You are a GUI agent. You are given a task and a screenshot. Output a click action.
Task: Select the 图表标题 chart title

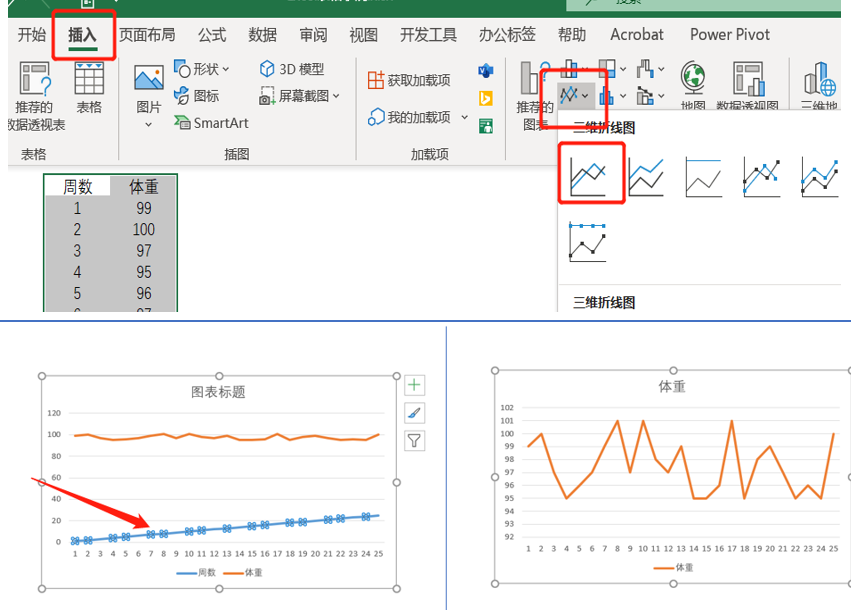point(218,392)
